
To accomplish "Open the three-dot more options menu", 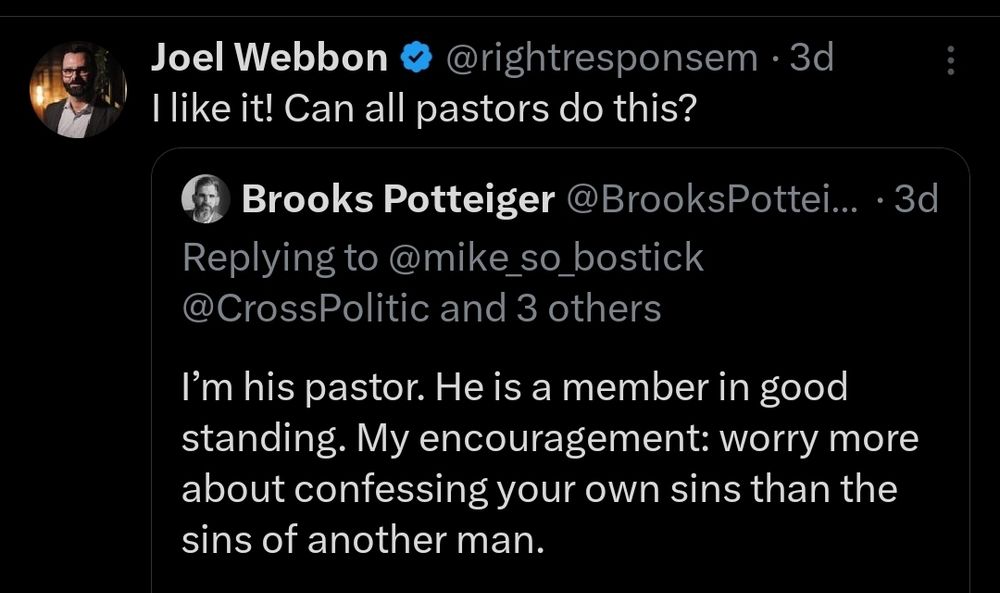I will [x=949, y=63].
